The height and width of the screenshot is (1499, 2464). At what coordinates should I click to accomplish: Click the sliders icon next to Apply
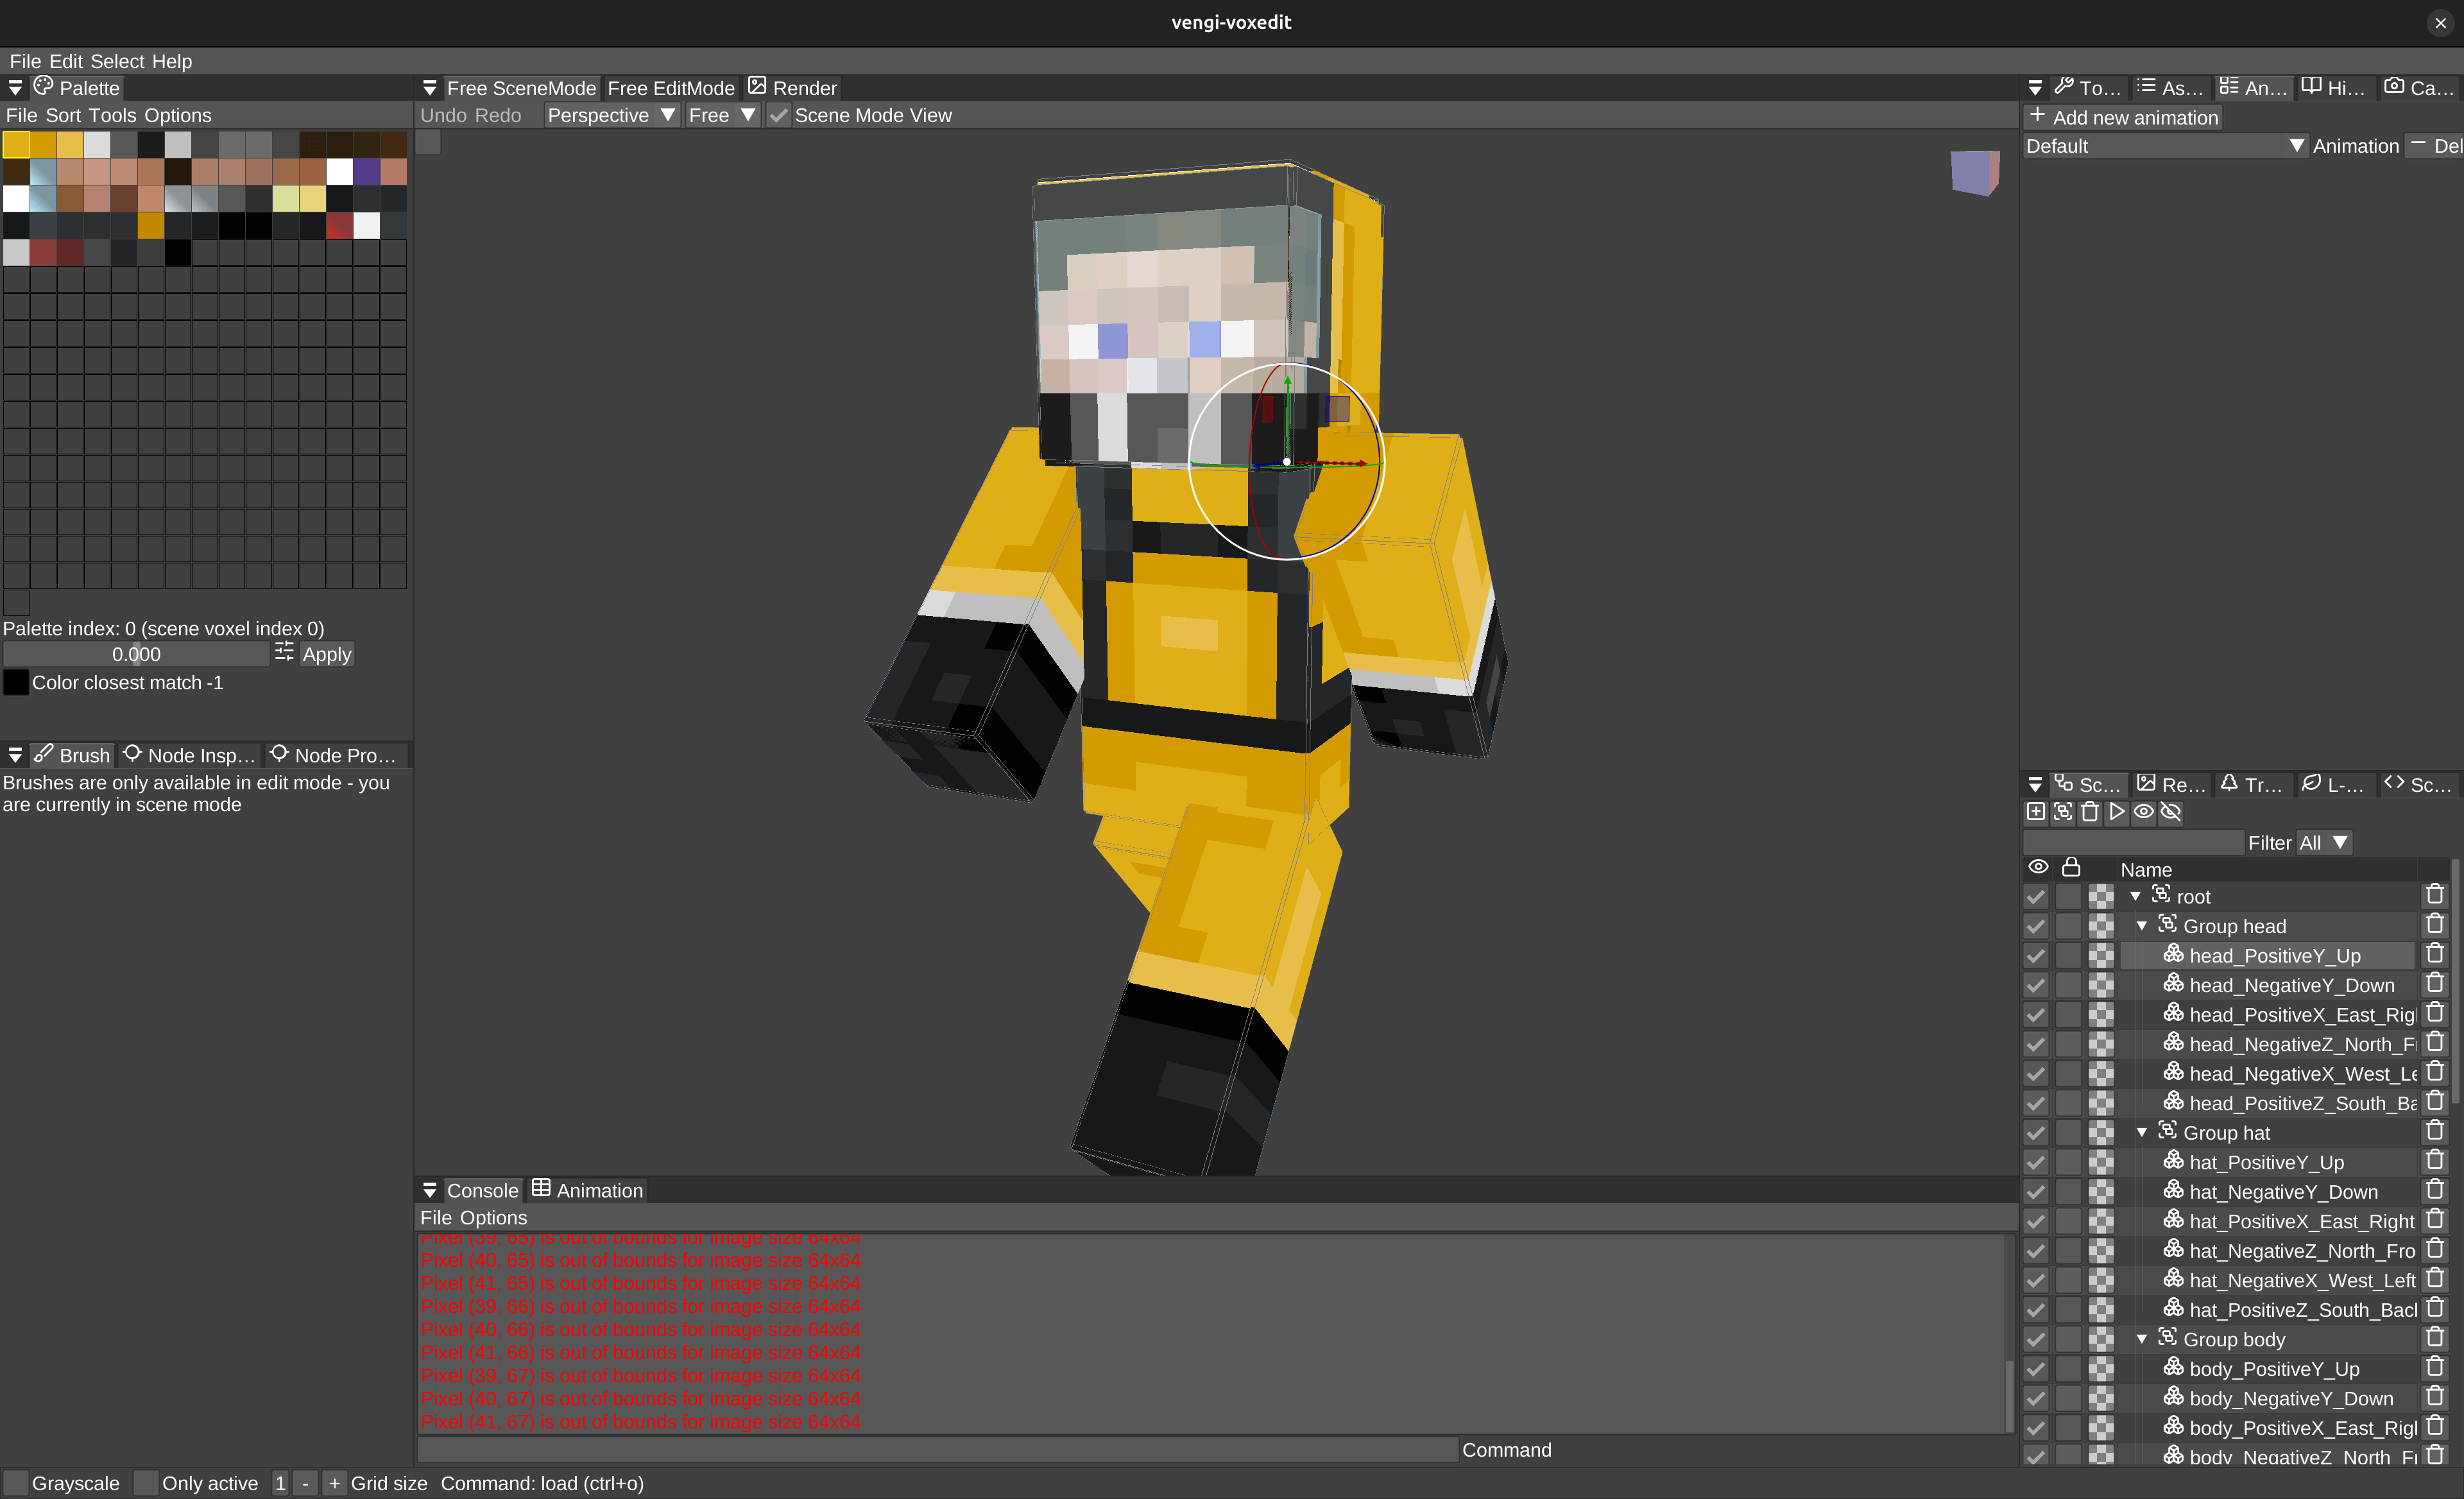pyautogui.click(x=284, y=653)
